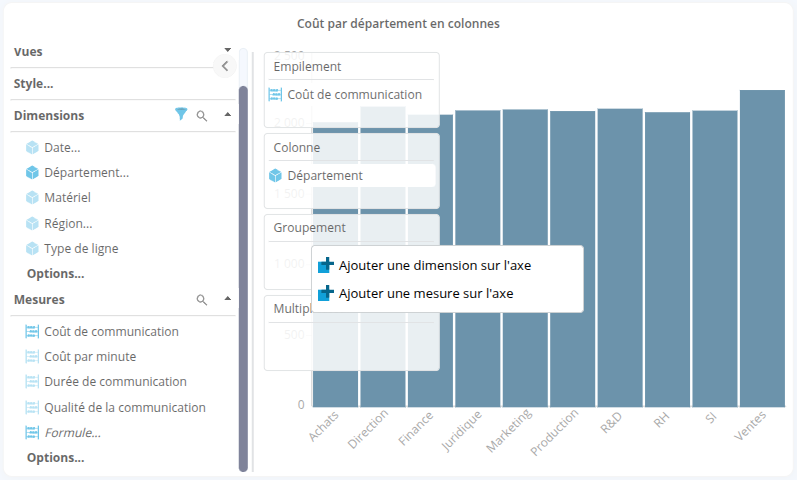Click the filter icon in Dimensions header
Screen dimensions: 797x480
click(x=181, y=115)
